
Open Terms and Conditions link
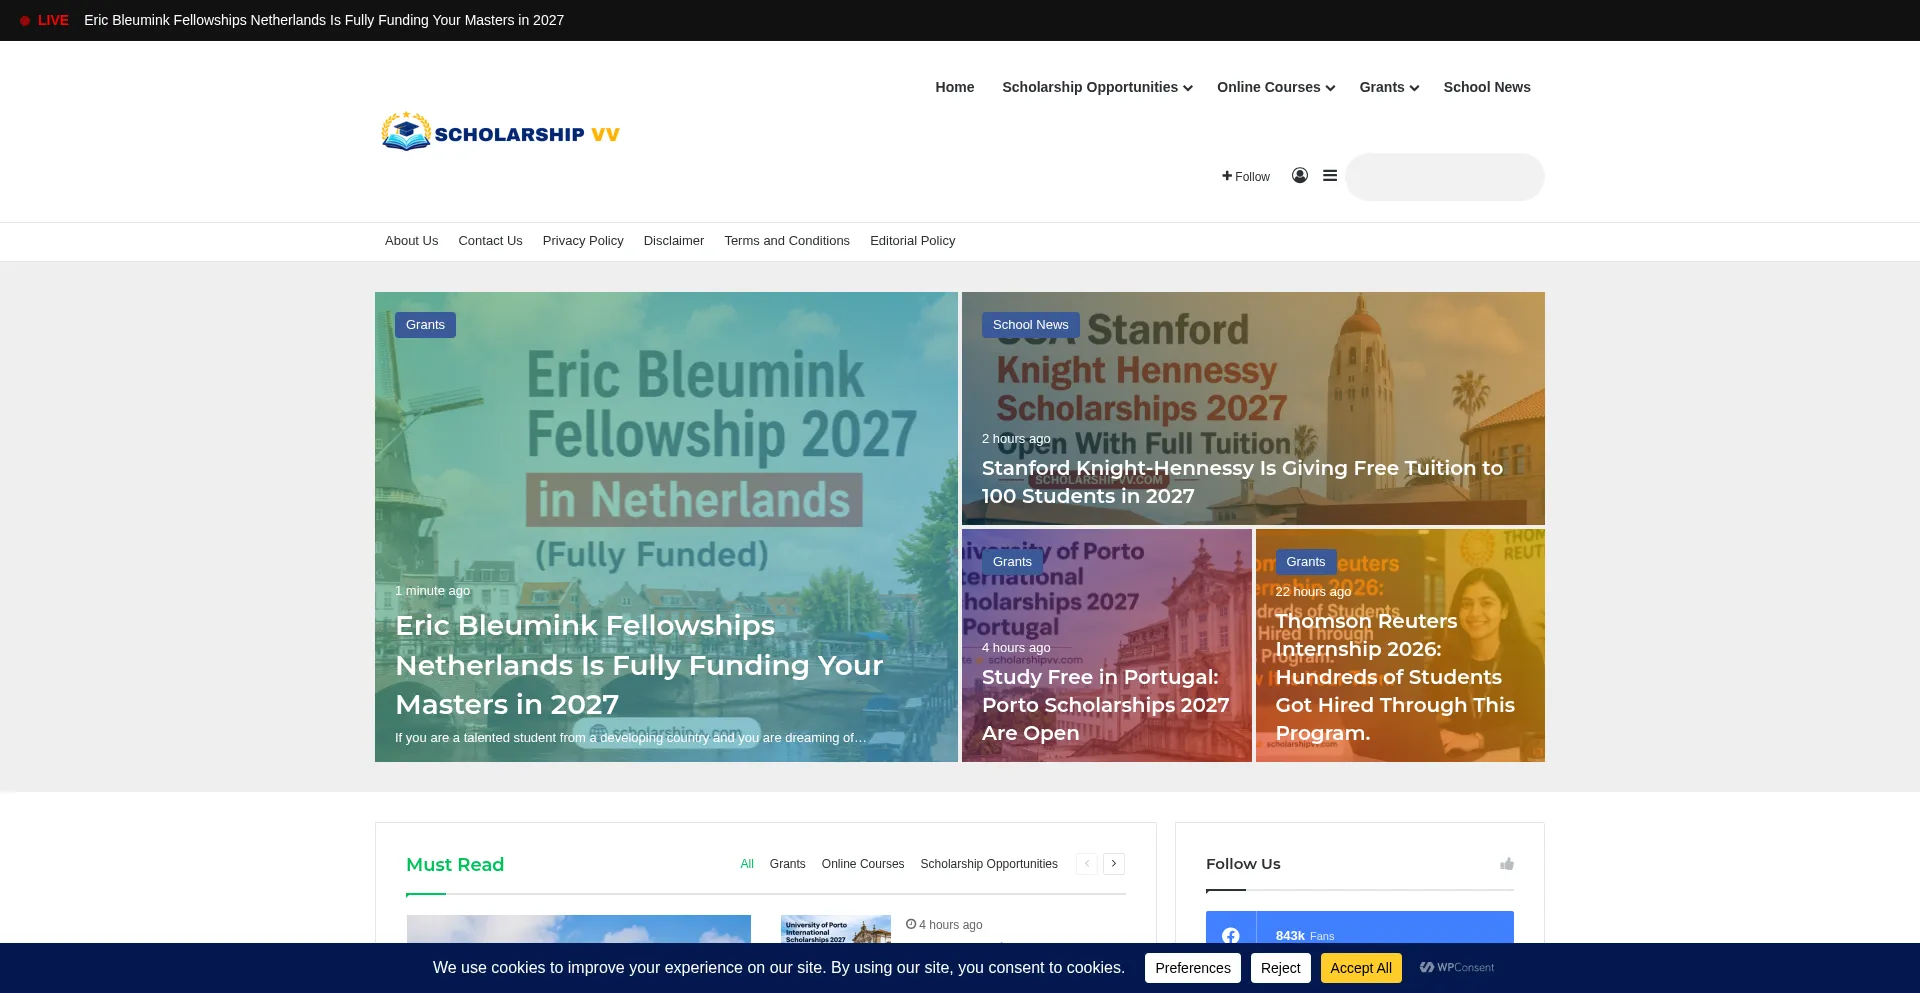point(787,241)
